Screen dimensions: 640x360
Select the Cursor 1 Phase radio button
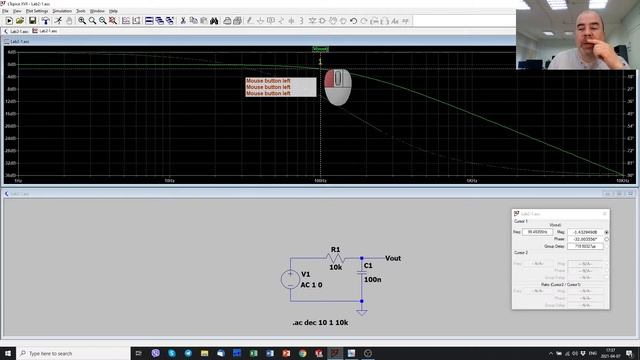point(607,239)
